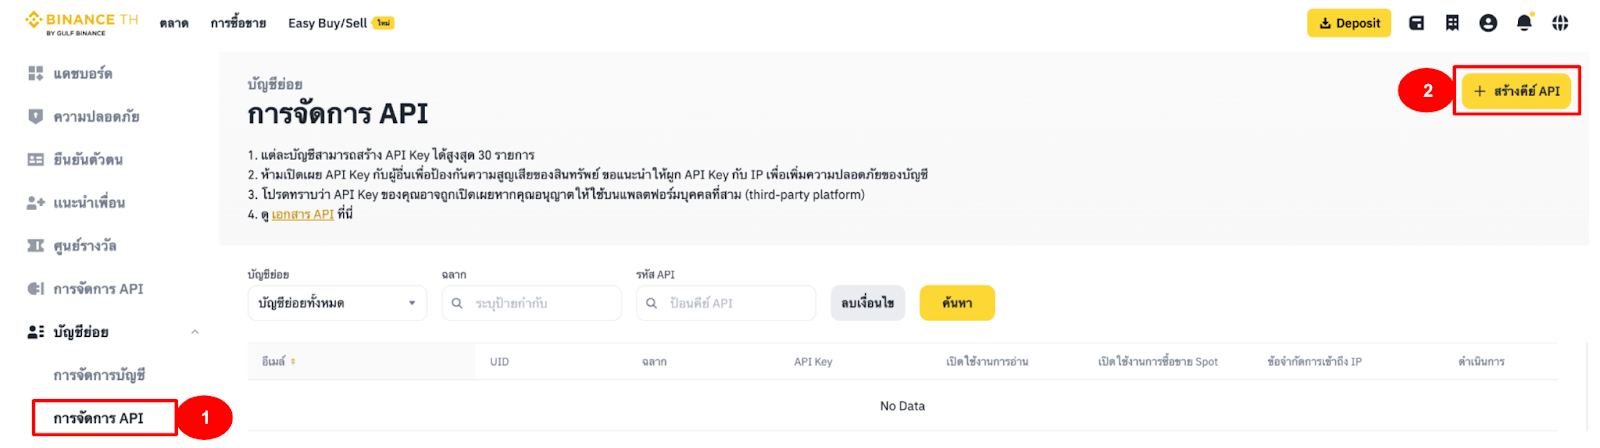This screenshot has height=448, width=1600.
Task: Click the สร้างคีย์ API button
Action: (1516, 91)
